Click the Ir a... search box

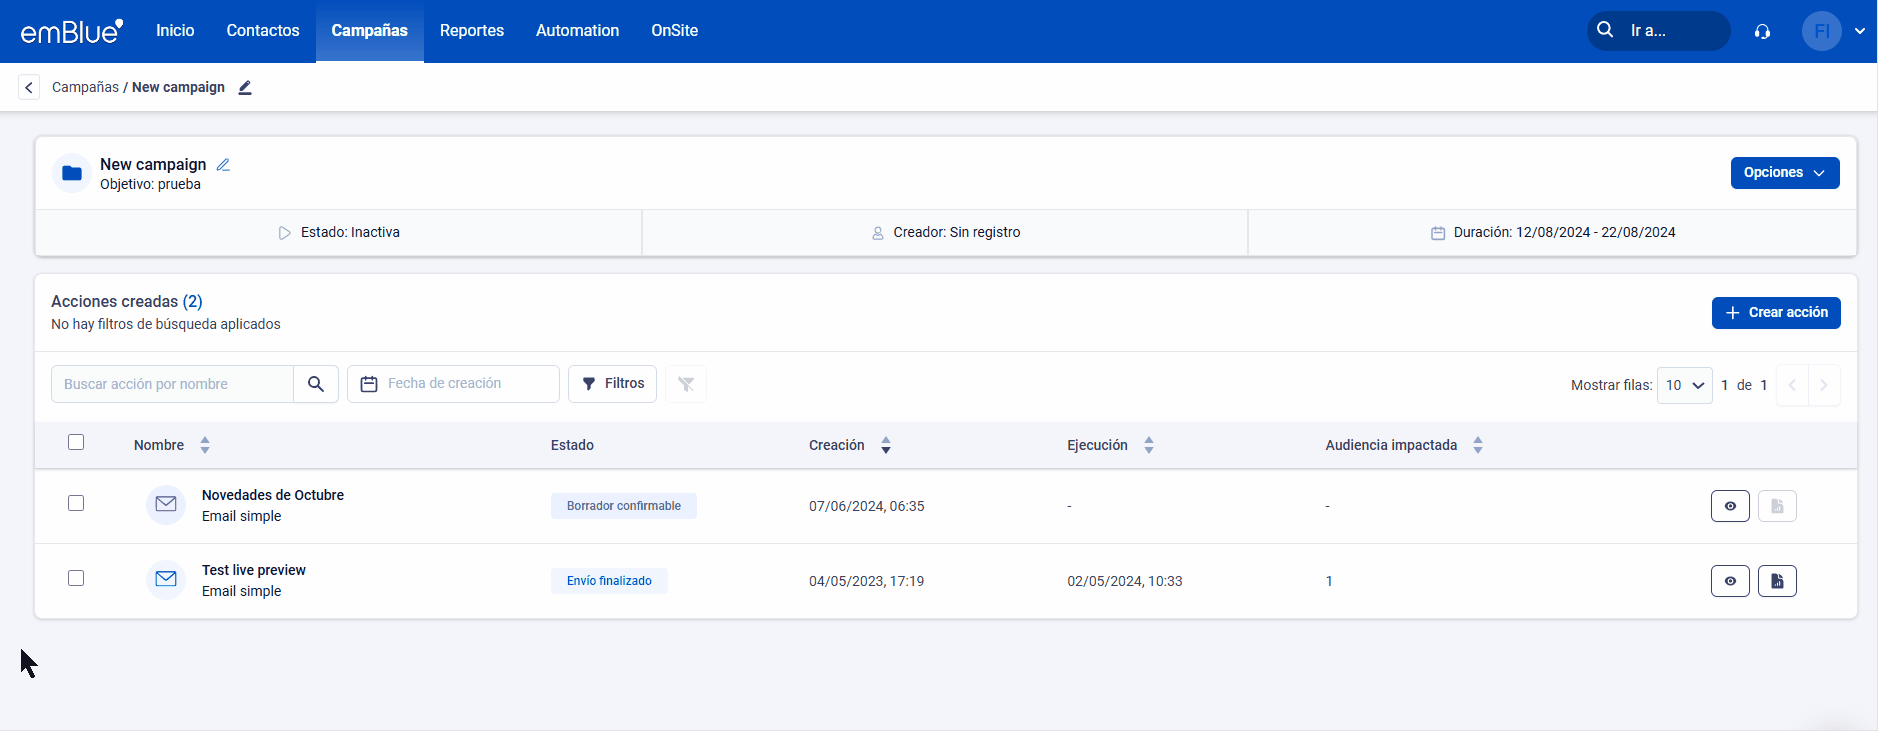(x=1658, y=31)
